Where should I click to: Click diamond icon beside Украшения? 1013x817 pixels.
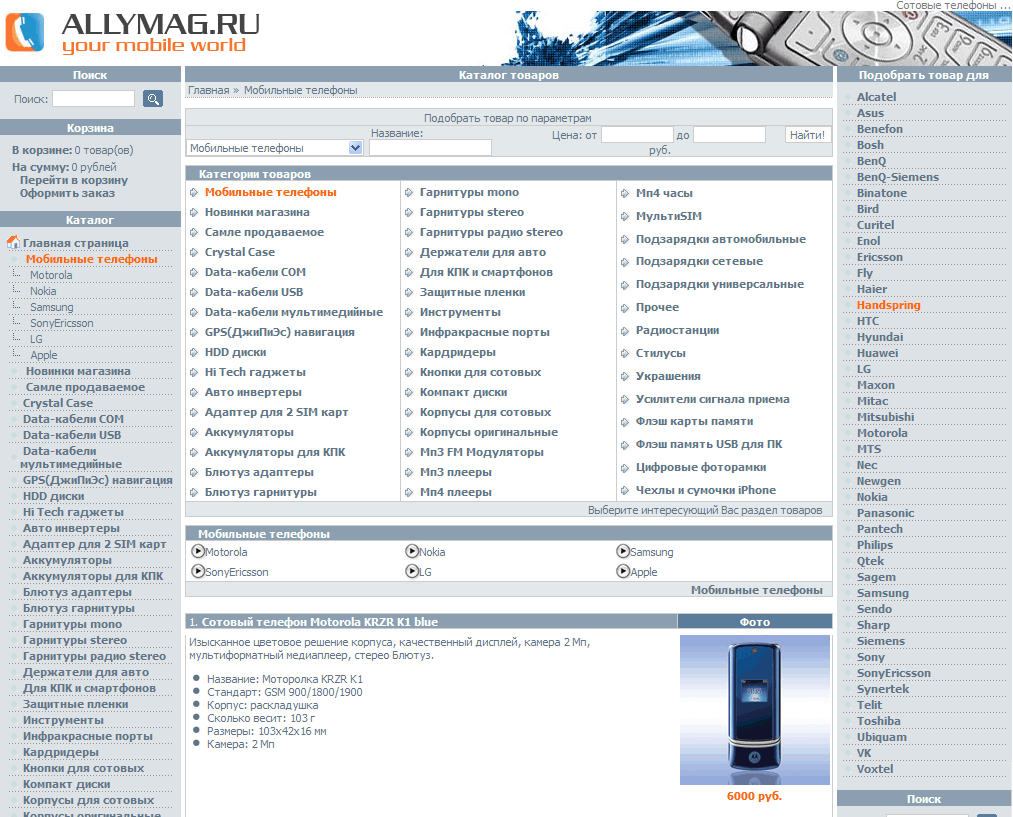625,377
